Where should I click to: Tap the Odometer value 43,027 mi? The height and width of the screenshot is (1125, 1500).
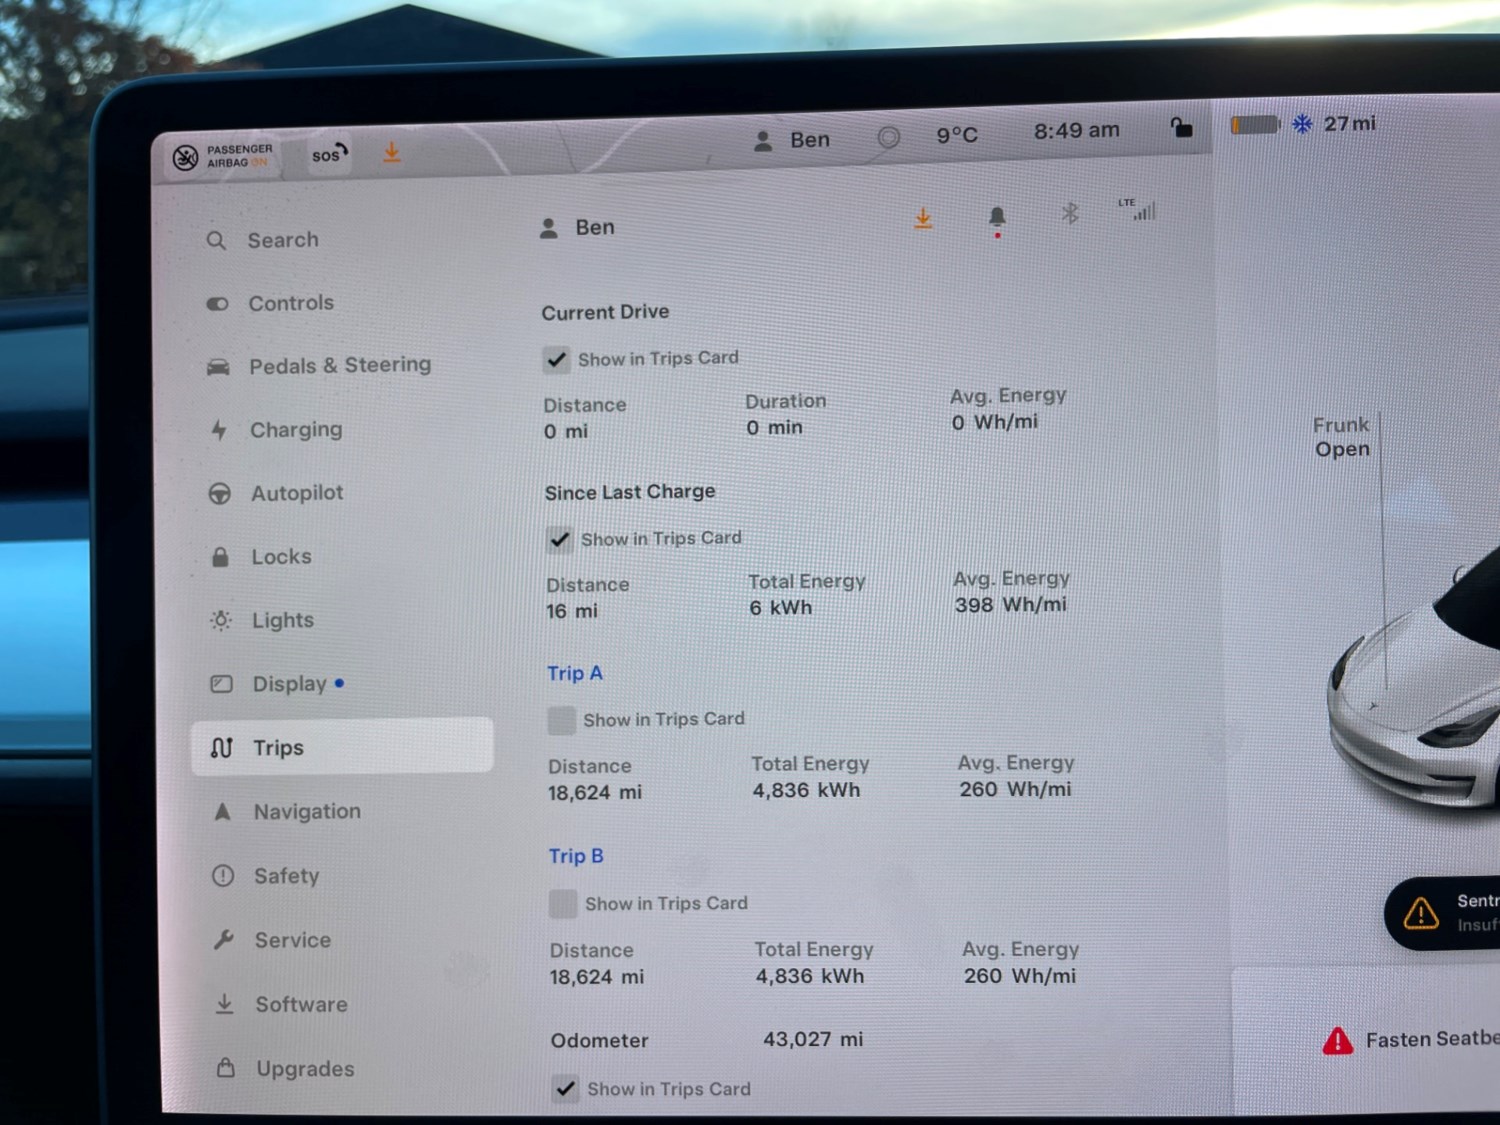[813, 1039]
